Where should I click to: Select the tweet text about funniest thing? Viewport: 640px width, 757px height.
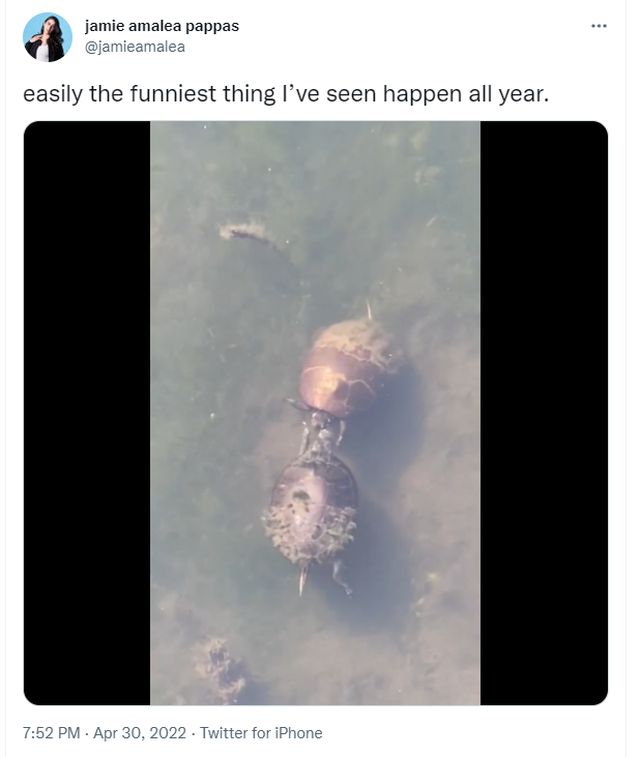coord(286,94)
